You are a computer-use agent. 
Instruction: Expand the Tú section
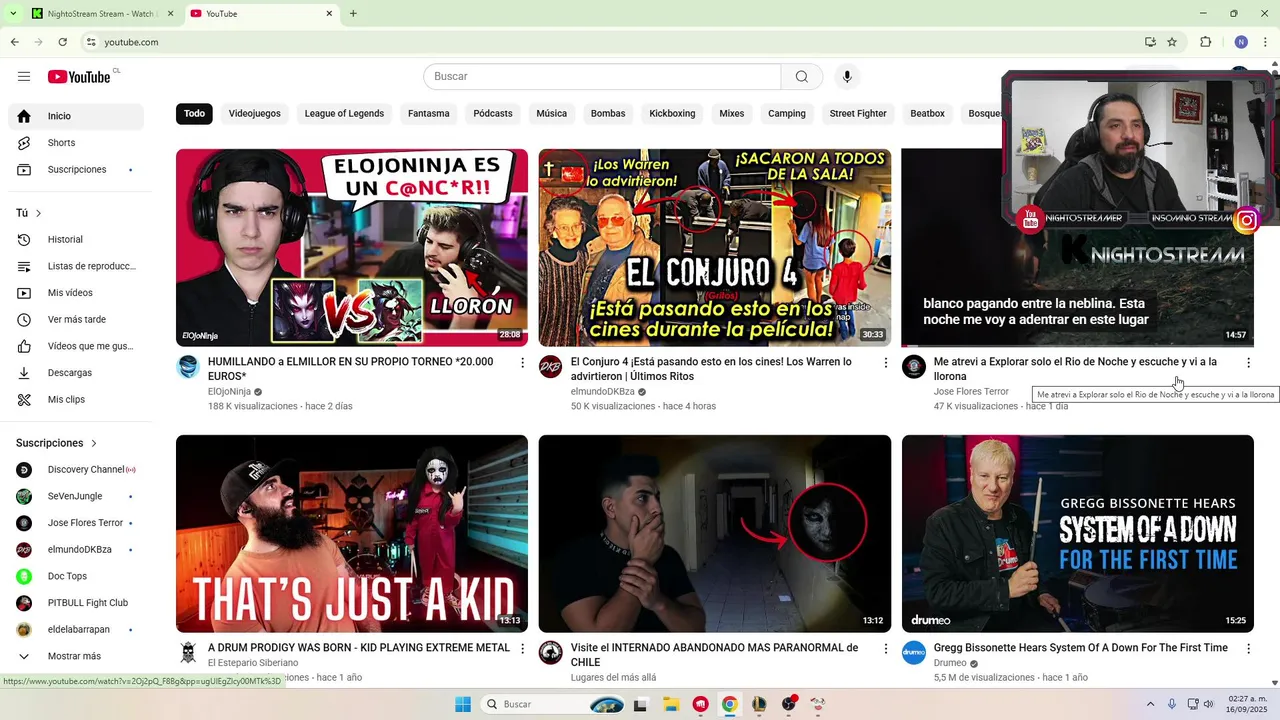29,213
